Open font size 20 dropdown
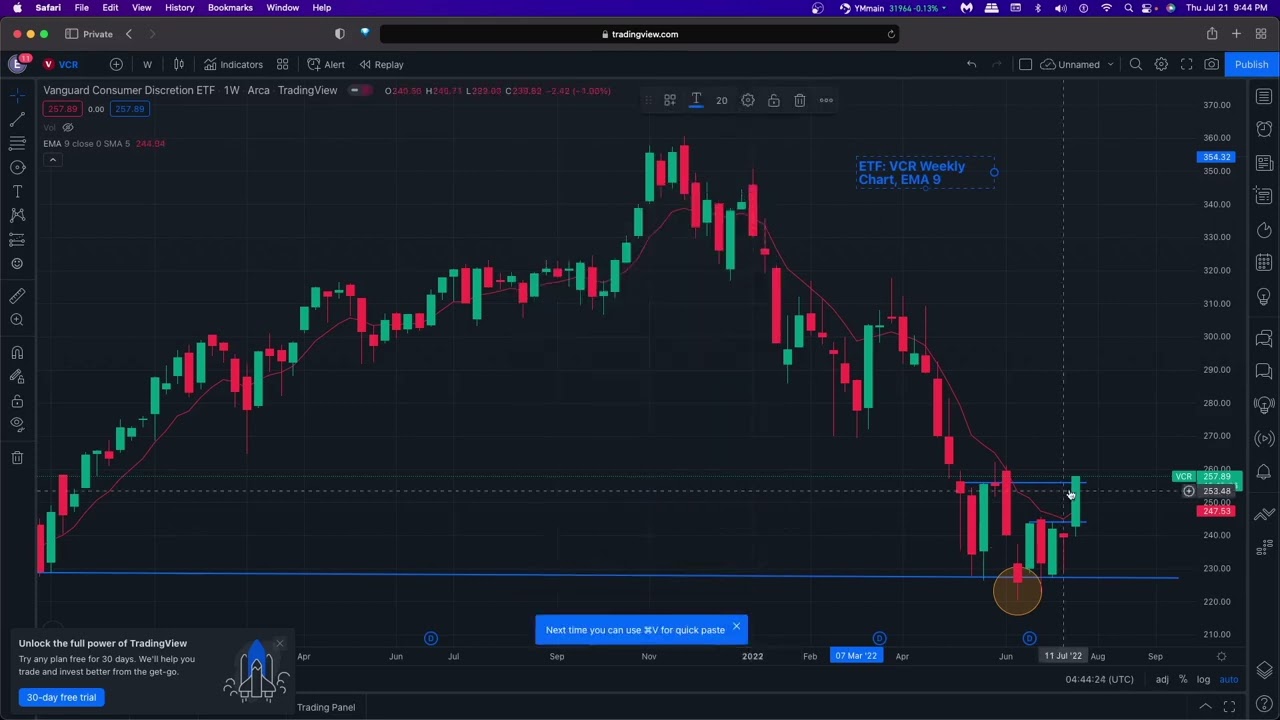Screen dimensions: 1280x720 click(x=721, y=100)
